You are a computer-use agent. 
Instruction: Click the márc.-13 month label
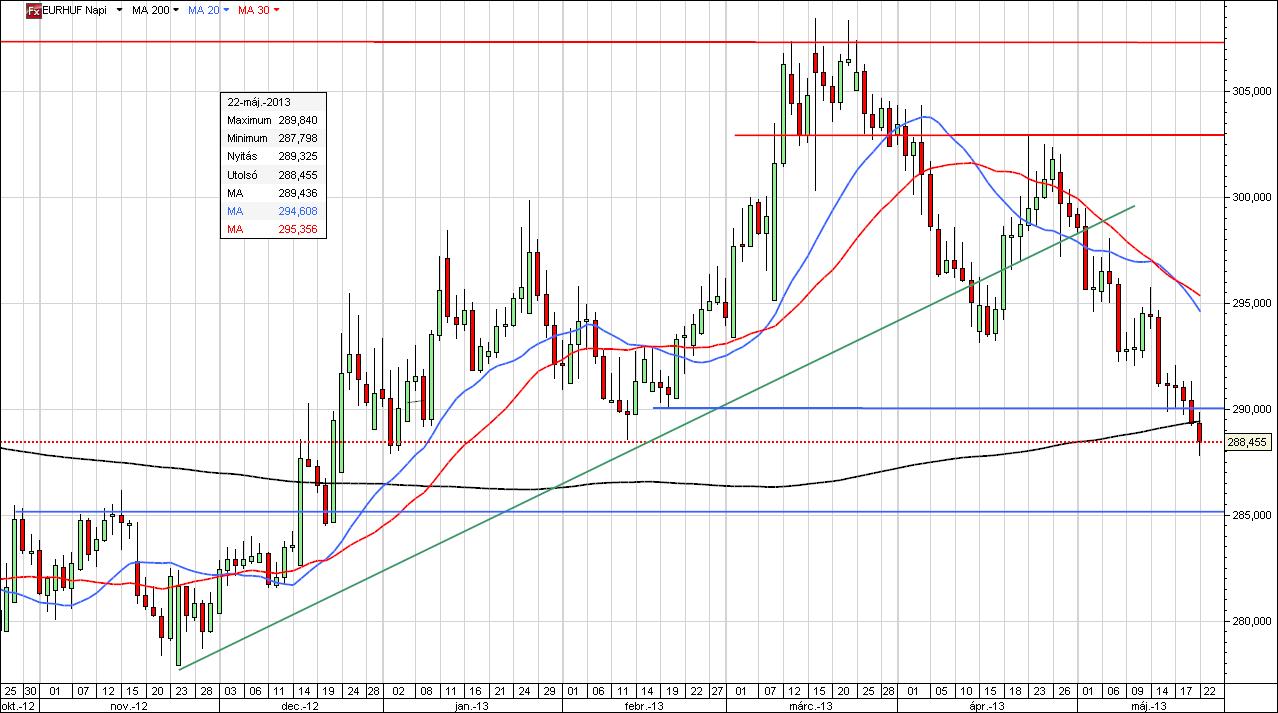tap(810, 705)
